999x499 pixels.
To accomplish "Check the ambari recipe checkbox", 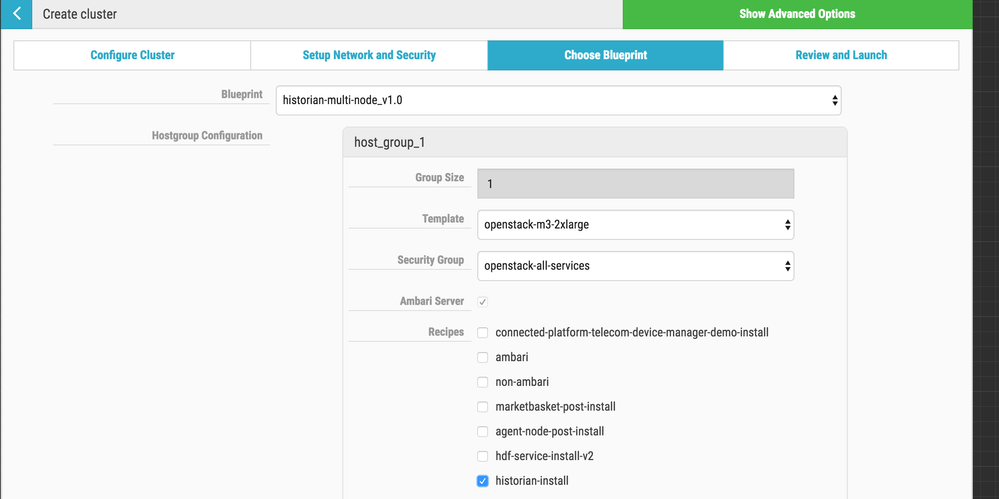I will 483,357.
